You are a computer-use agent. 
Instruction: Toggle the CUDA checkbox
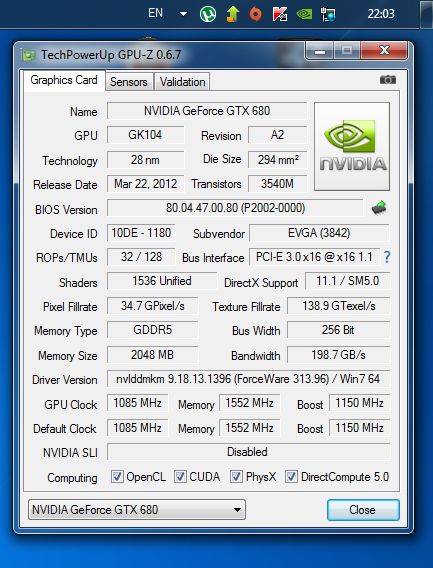point(180,476)
